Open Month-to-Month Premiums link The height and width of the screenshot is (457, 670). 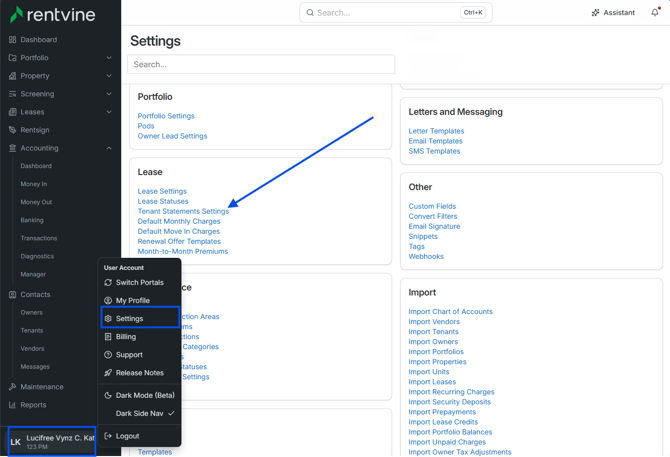coord(182,251)
